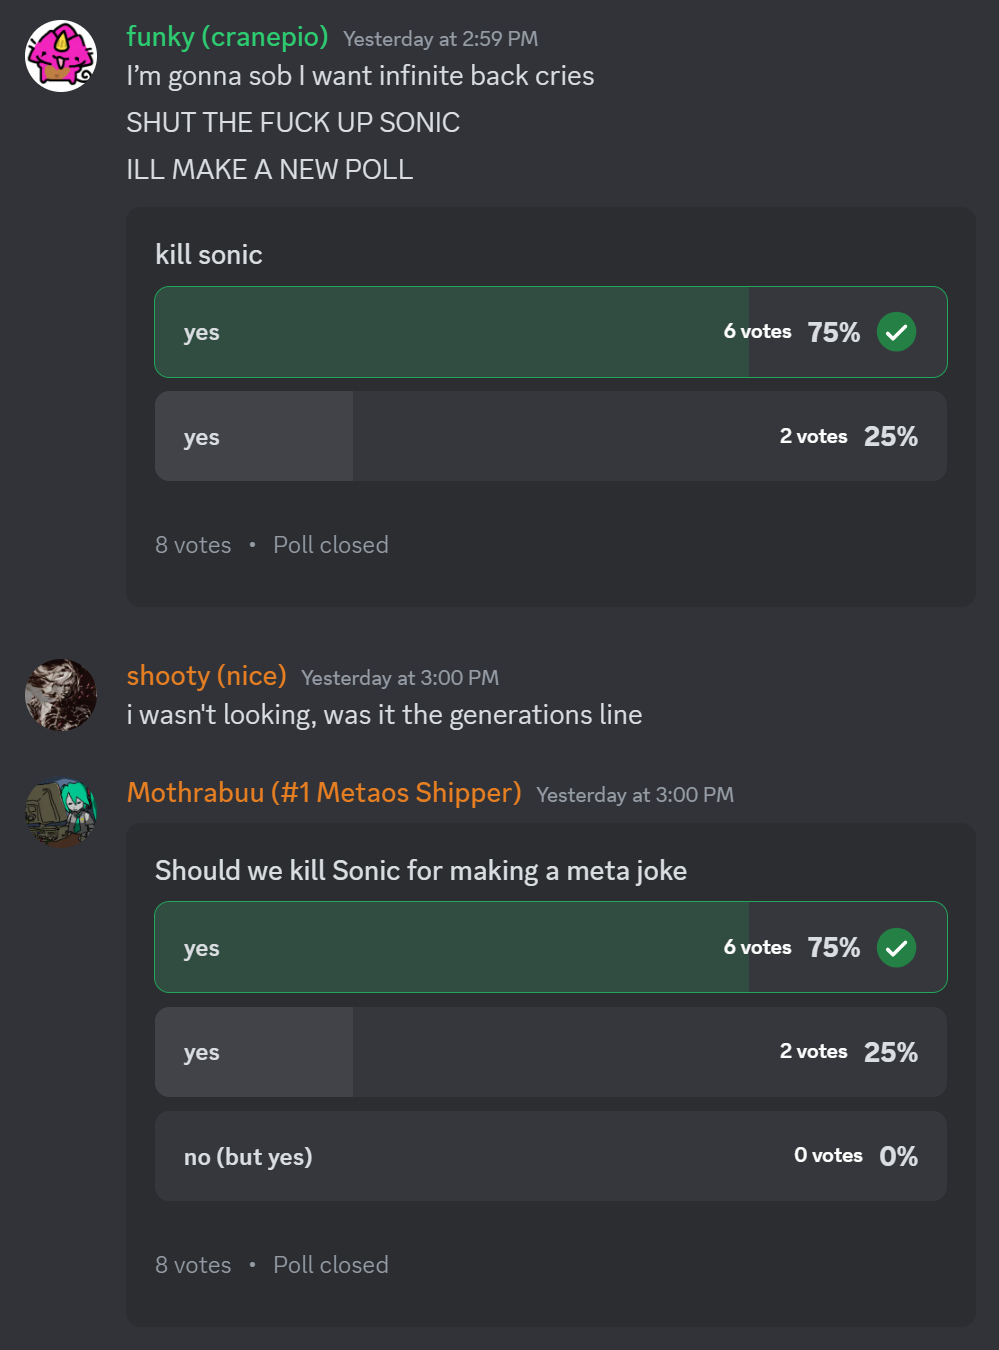Image resolution: width=999 pixels, height=1350 pixels.
Task: Select 75% yes answer in meta joke poll
Action: click(450, 947)
